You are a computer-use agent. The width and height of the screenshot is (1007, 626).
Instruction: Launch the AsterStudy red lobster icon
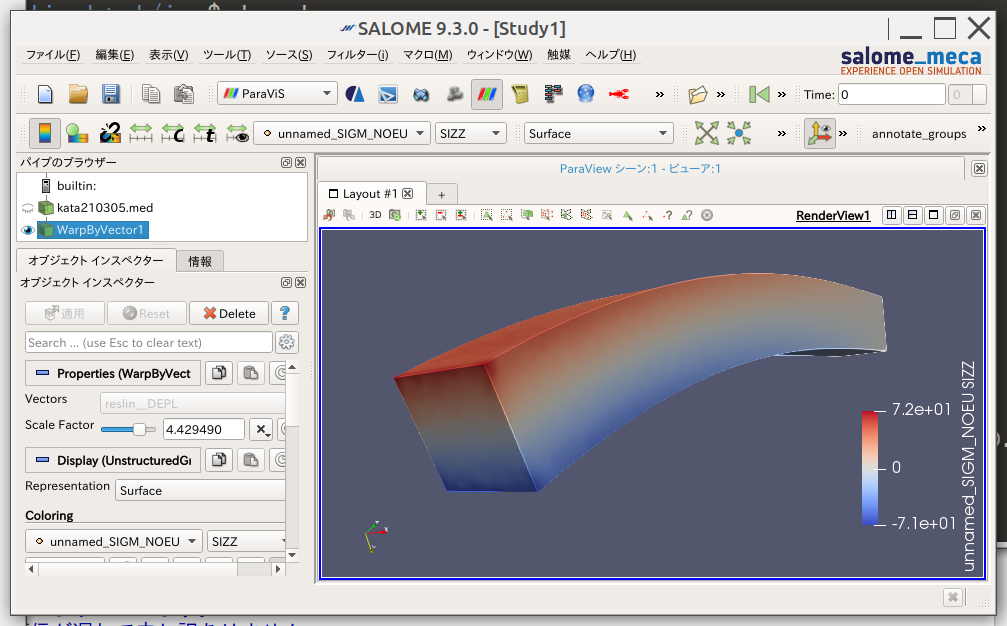619,94
